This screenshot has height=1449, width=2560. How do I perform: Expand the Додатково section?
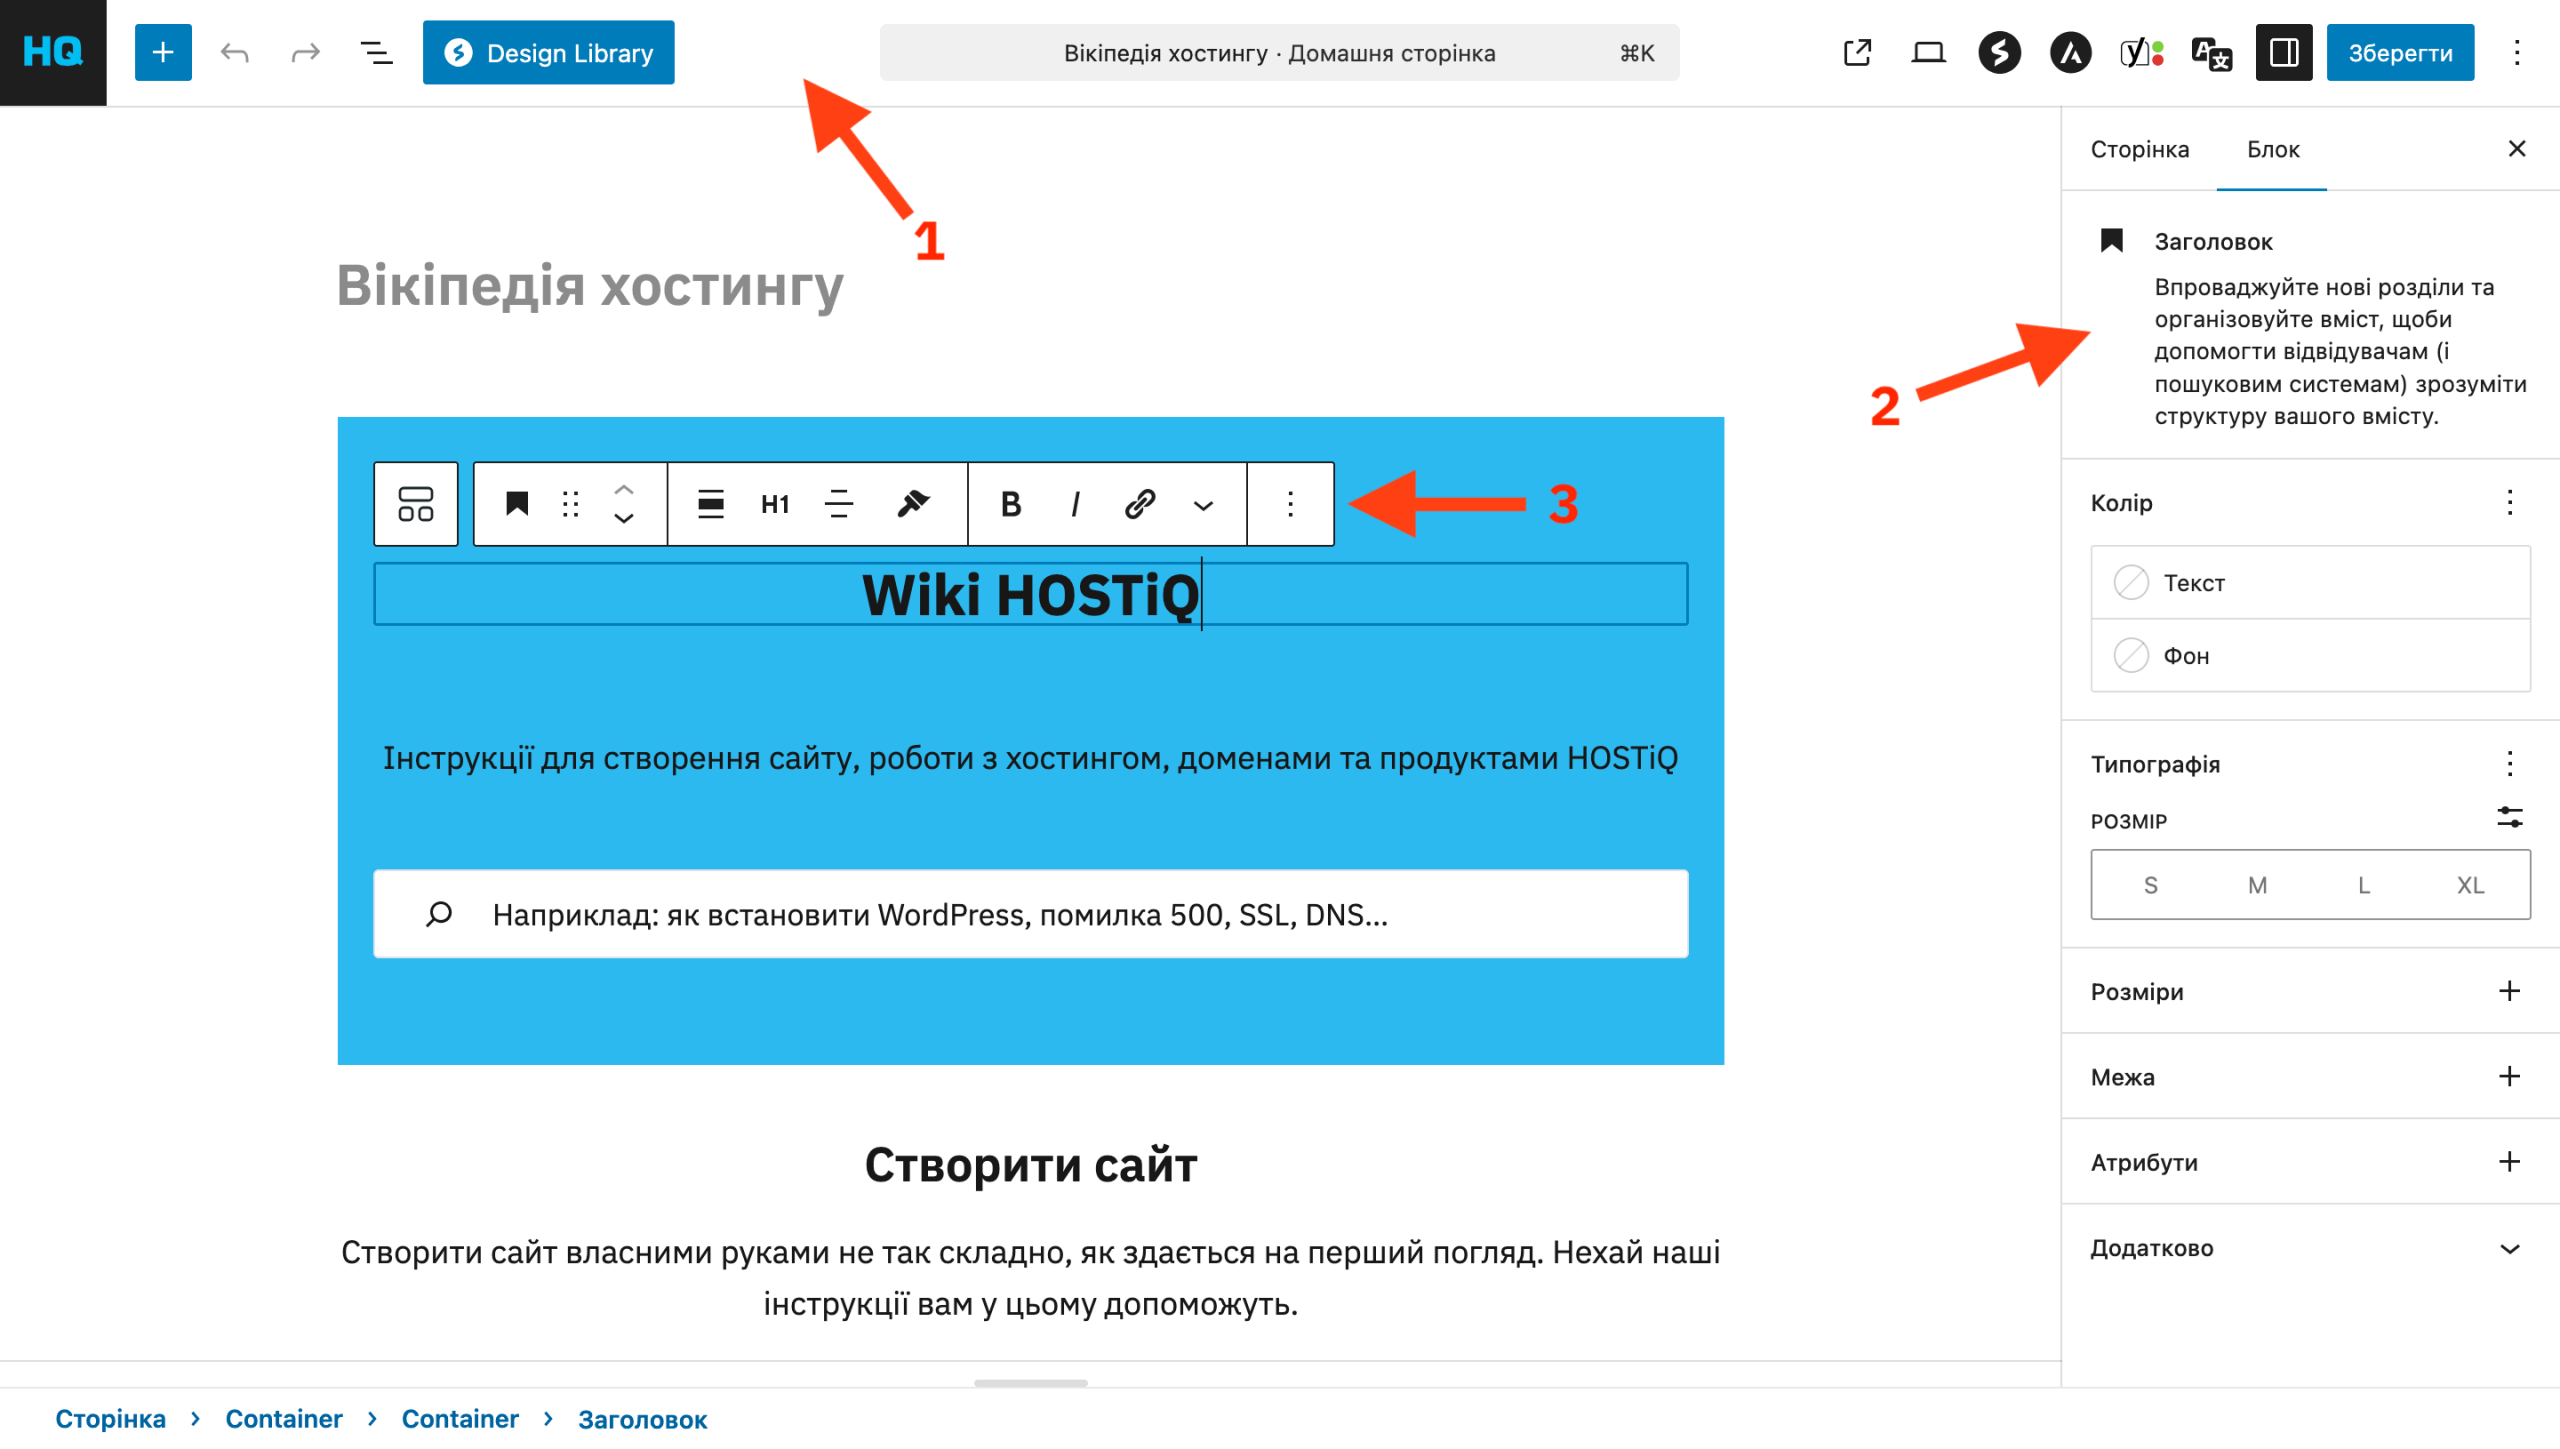(2310, 1248)
